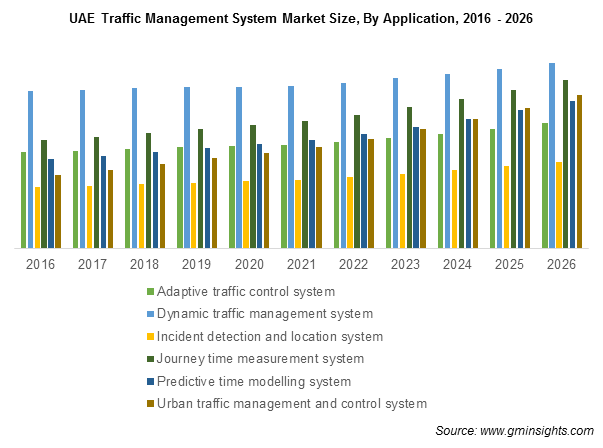The image size is (603, 448).
Task: Select the yellow Incident detection bar for 2024
Action: click(x=454, y=208)
